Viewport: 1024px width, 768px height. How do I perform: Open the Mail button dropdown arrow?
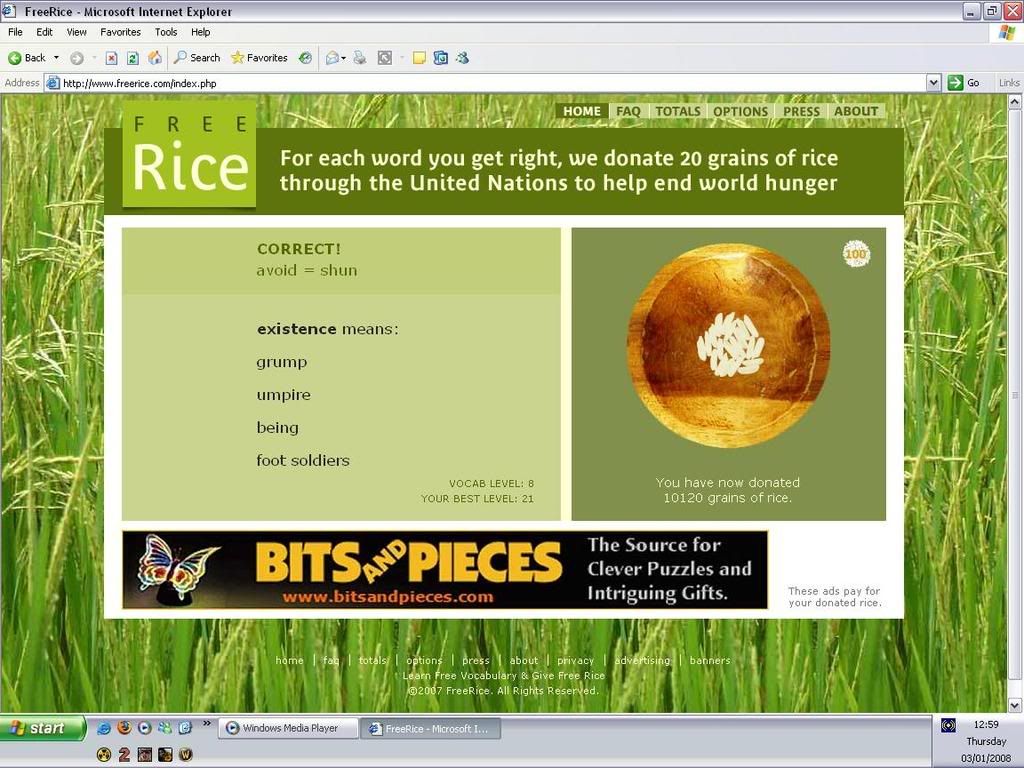point(343,58)
